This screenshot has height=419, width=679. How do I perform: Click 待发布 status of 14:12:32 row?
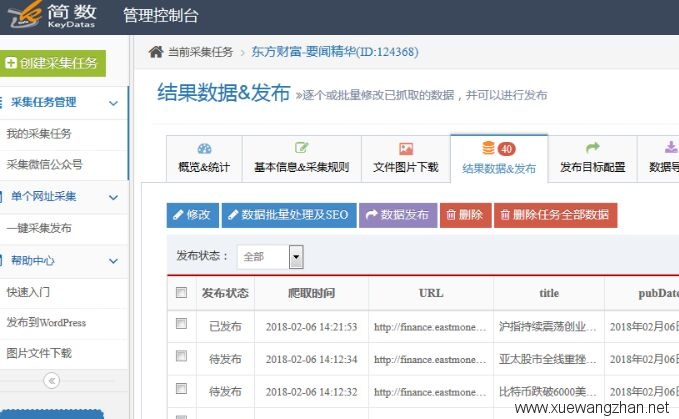click(225, 392)
